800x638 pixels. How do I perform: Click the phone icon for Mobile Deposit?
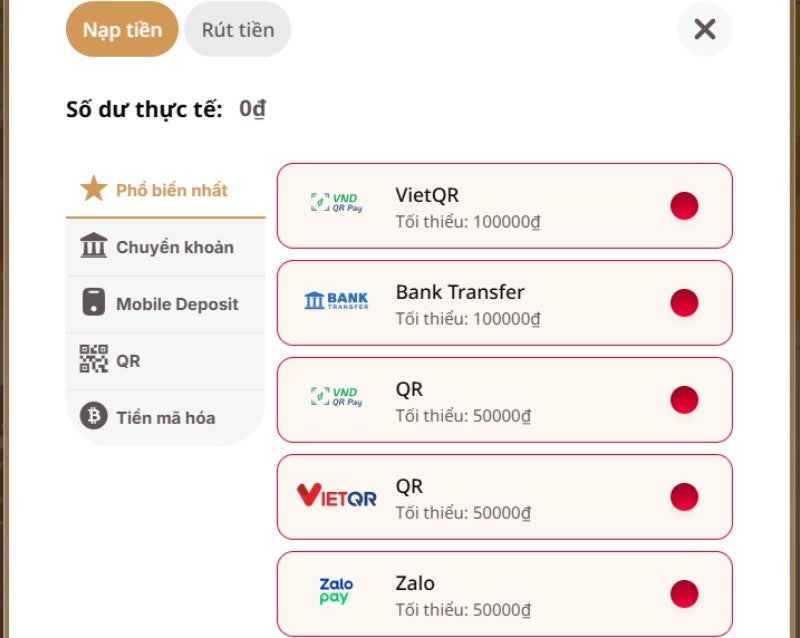[93, 303]
